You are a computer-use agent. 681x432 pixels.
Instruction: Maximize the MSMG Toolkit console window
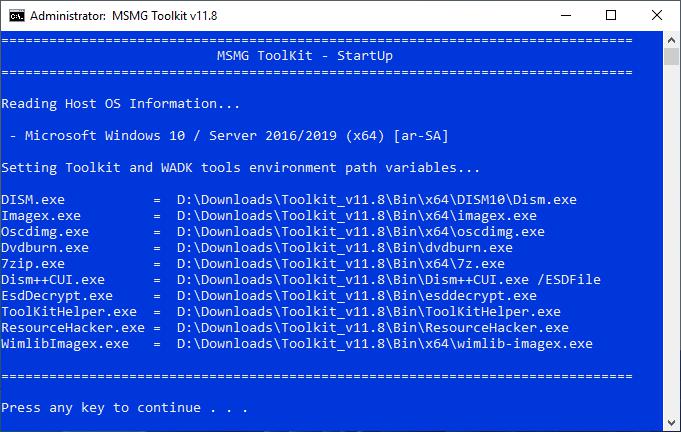click(x=611, y=15)
